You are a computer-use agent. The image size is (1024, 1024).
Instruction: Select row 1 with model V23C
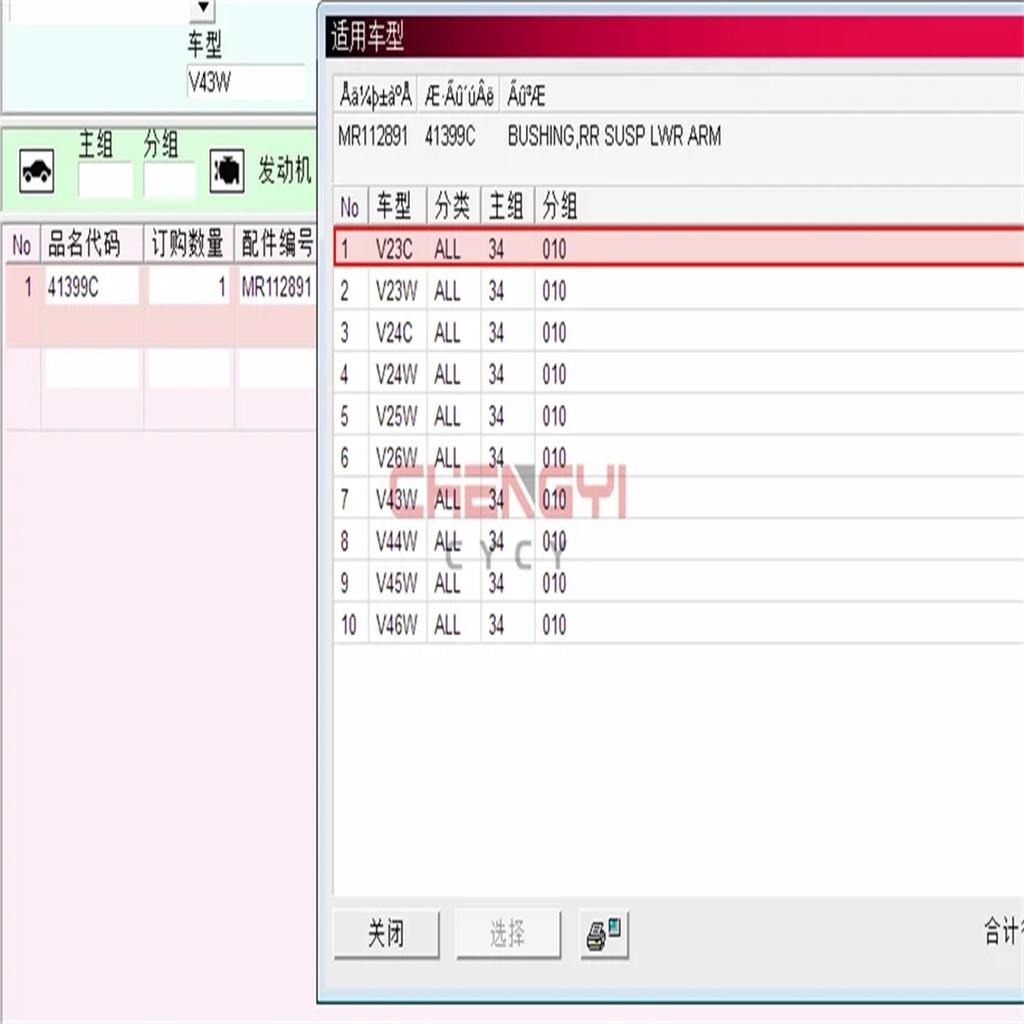pyautogui.click(x=679, y=247)
